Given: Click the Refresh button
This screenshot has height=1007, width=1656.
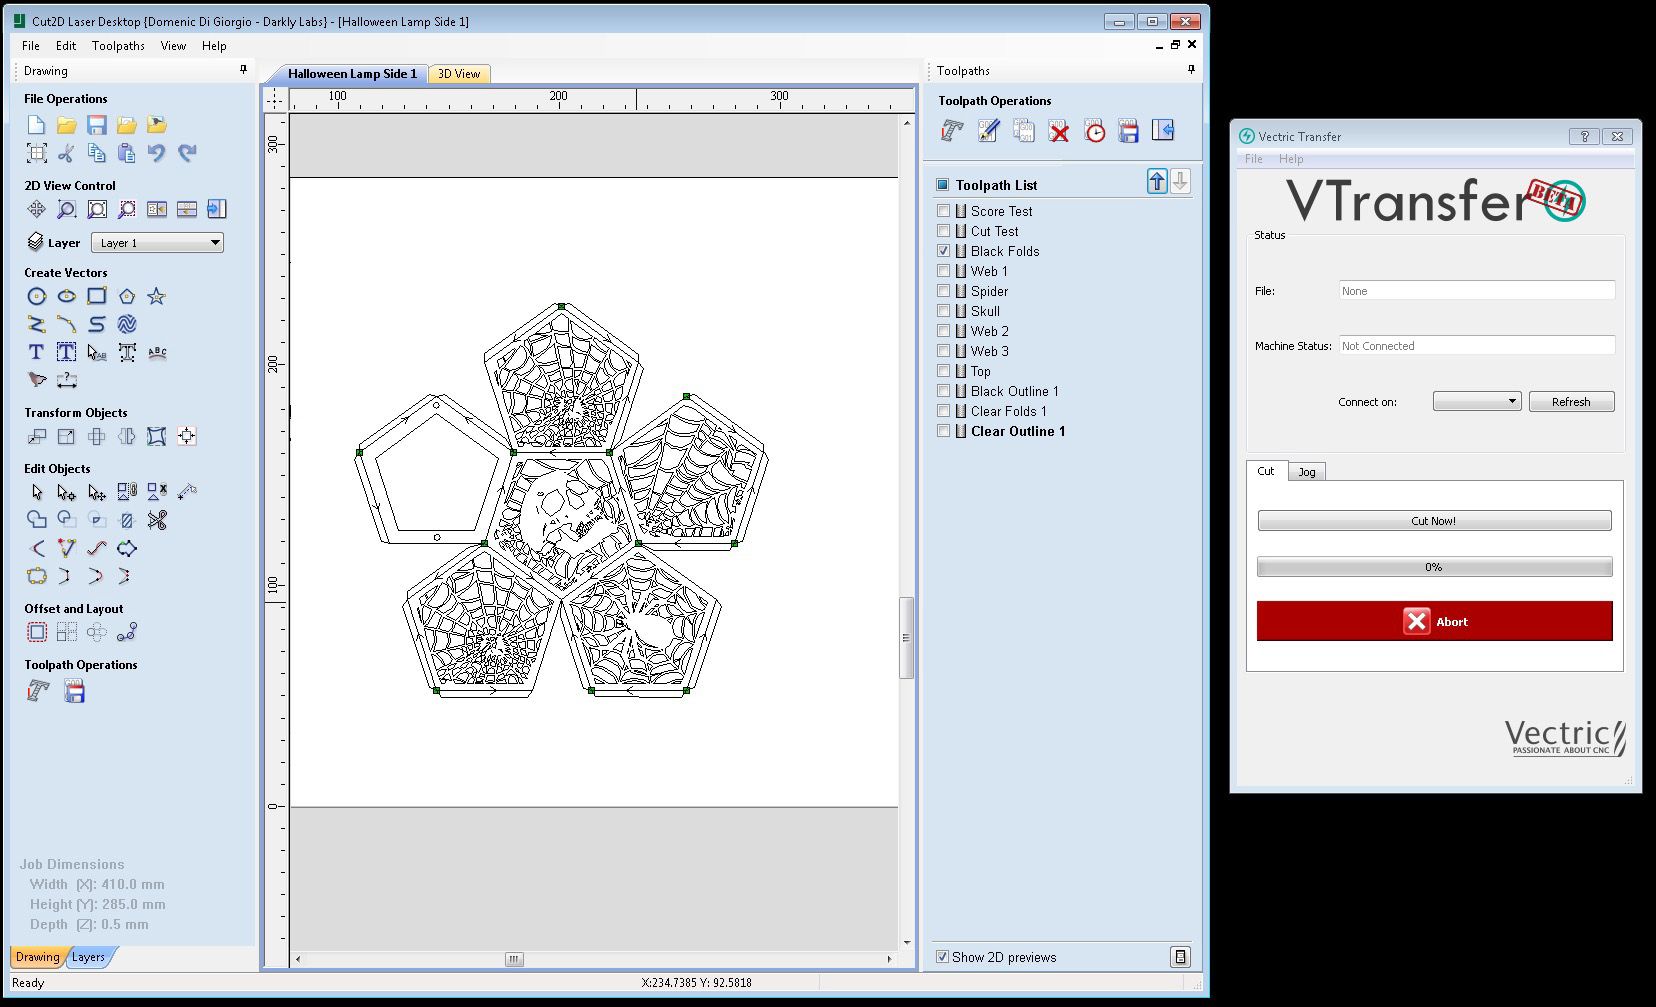Looking at the screenshot, I should click(x=1571, y=402).
